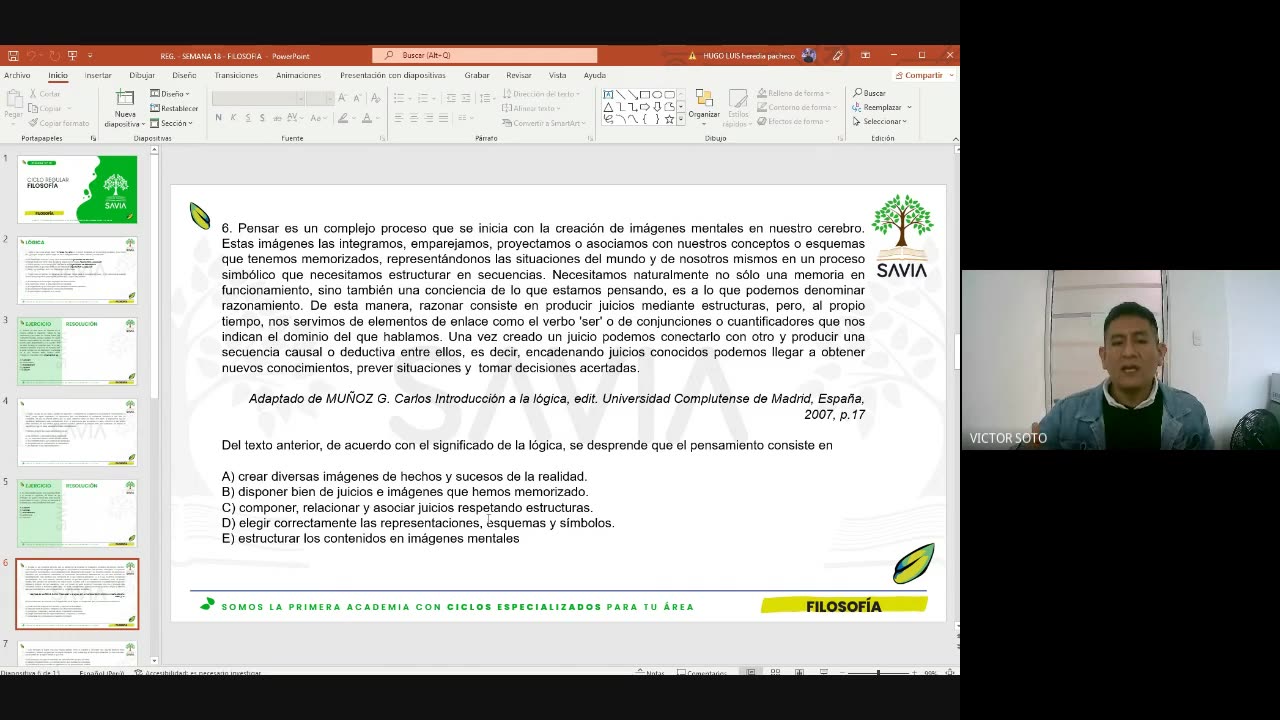The image size is (1280, 720).
Task: Select the triangle shape in gallery
Action: tap(608, 107)
